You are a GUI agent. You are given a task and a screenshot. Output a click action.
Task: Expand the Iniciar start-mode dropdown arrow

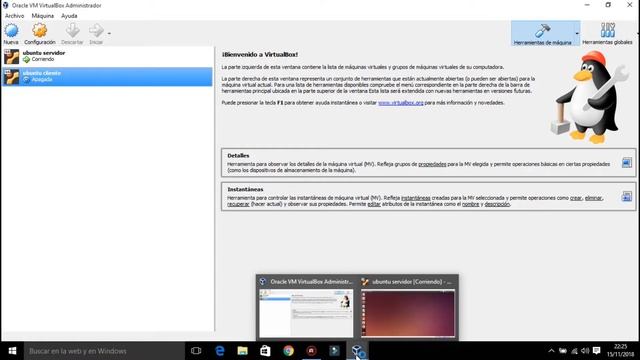pyautogui.click(x=109, y=33)
